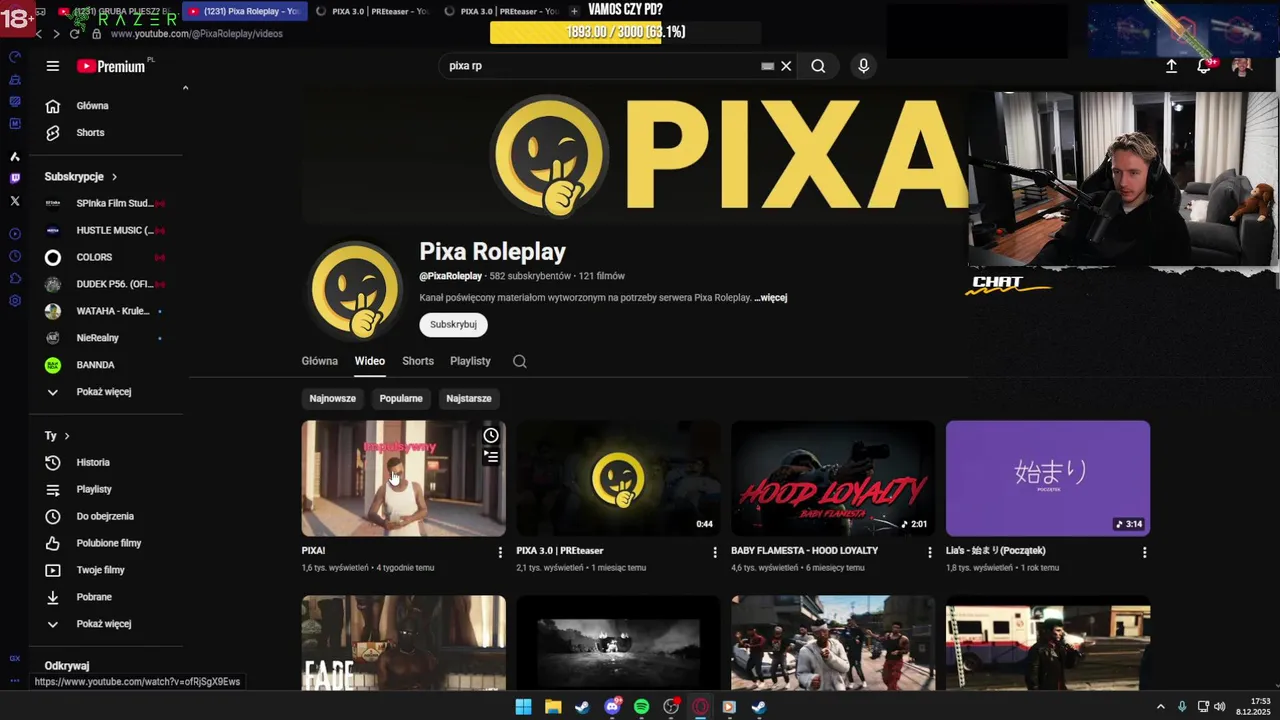Select the Najstarsze sort chip

(469, 398)
